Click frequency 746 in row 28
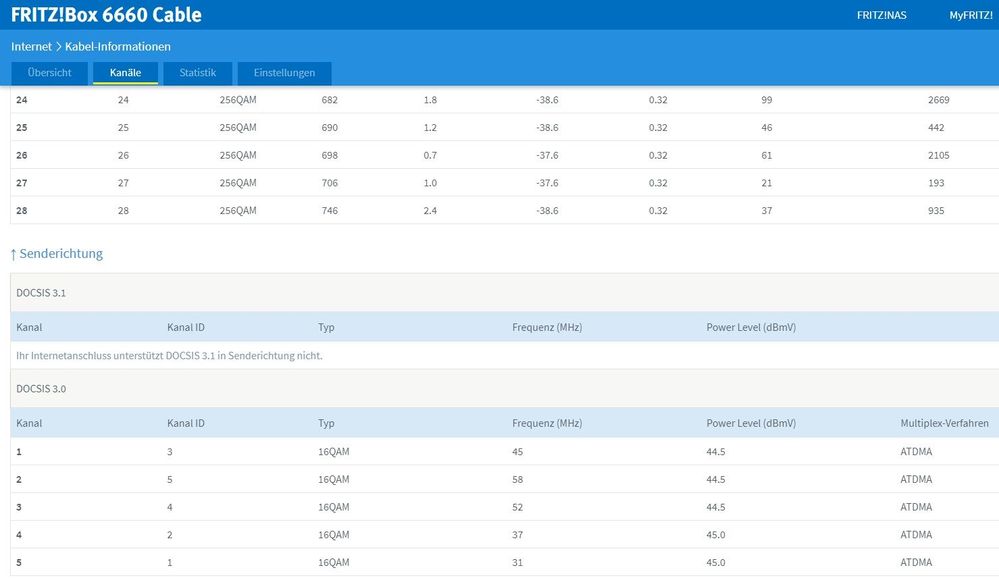The height and width of the screenshot is (580, 999). tap(329, 211)
